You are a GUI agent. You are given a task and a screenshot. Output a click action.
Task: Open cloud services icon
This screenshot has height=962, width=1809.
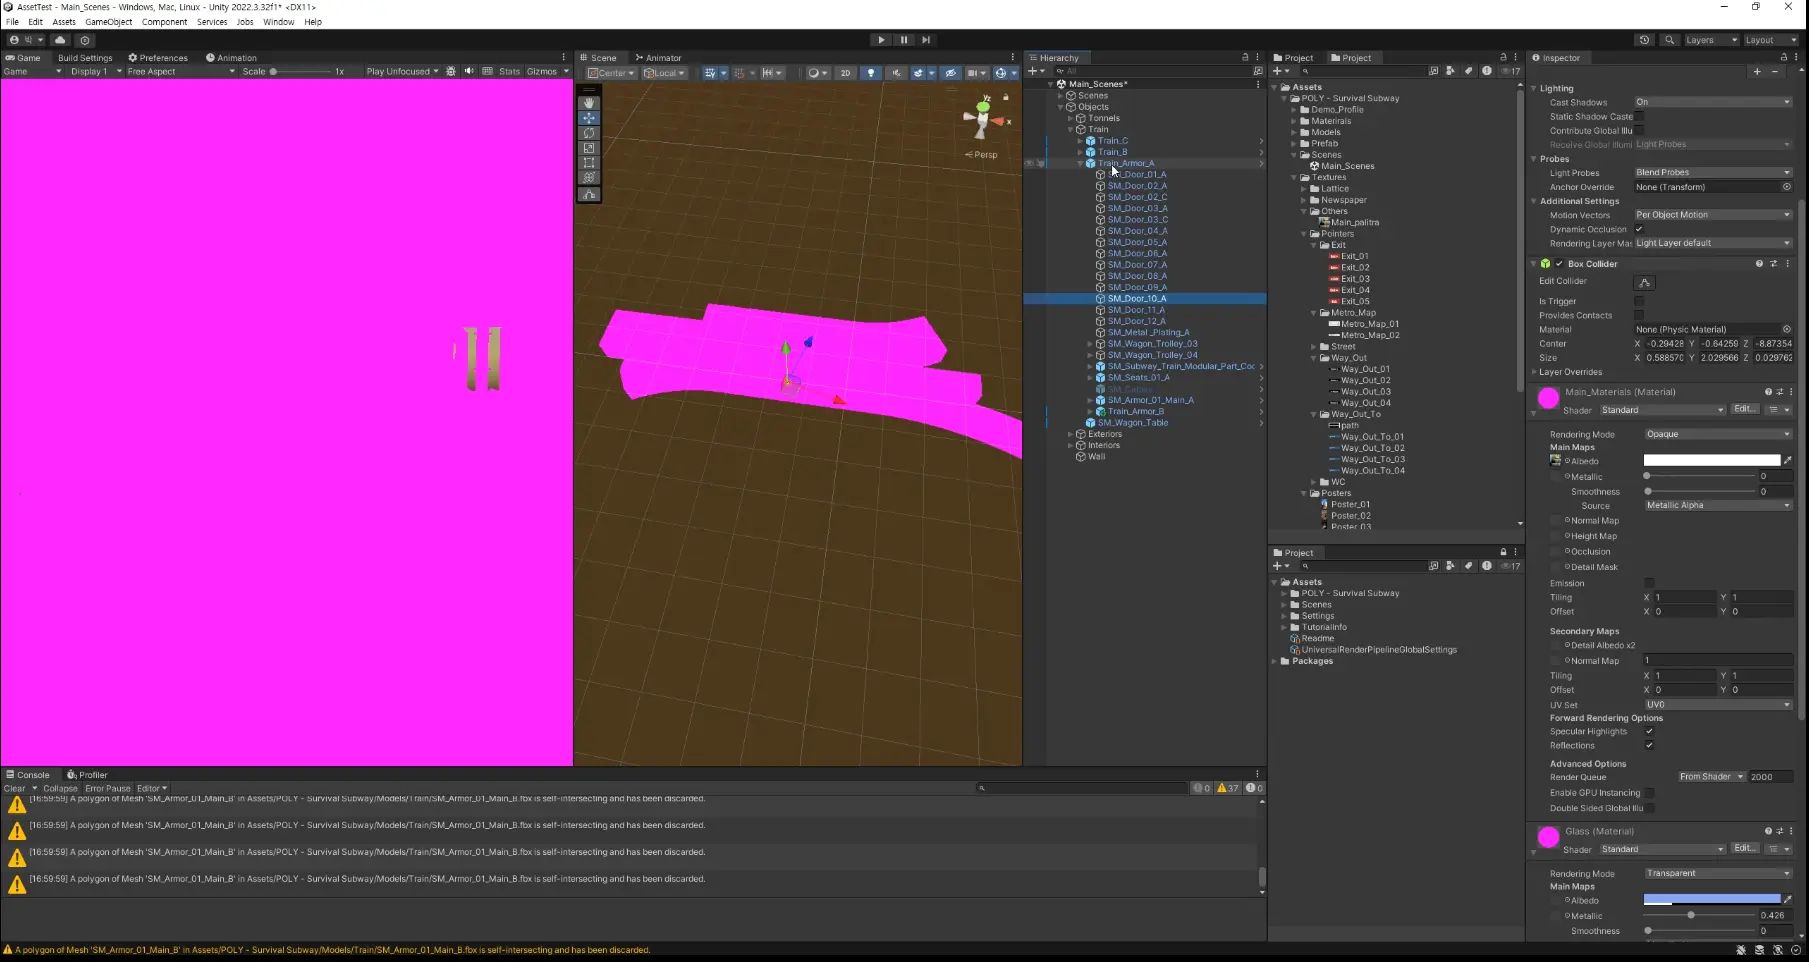(x=60, y=40)
